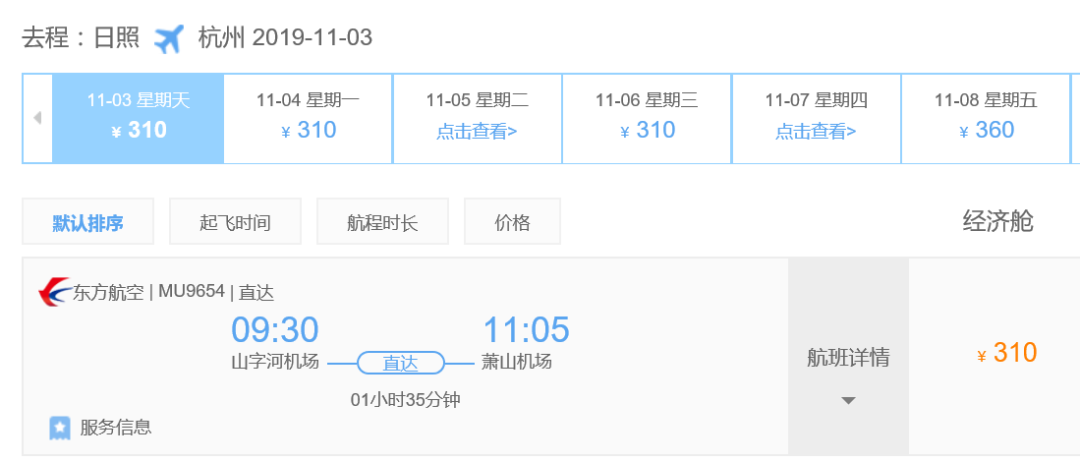Open 点击查看 for 11-07 星期四
Screen dimensions: 1080x461
coord(816,131)
